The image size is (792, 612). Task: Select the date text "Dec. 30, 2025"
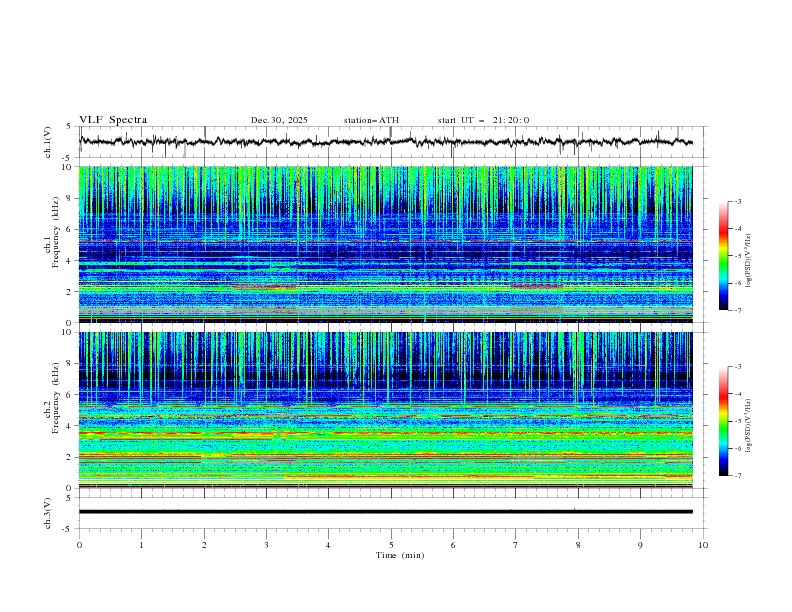[x=279, y=120]
